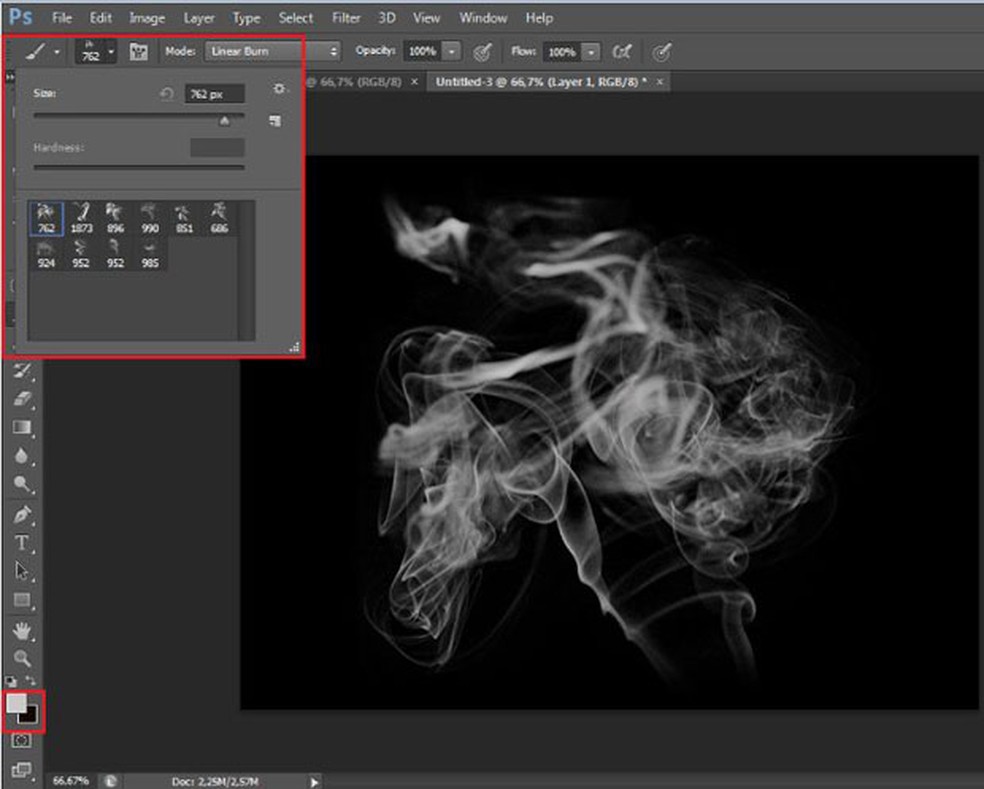
Task: Select the Hand tool
Action: pyautogui.click(x=22, y=631)
